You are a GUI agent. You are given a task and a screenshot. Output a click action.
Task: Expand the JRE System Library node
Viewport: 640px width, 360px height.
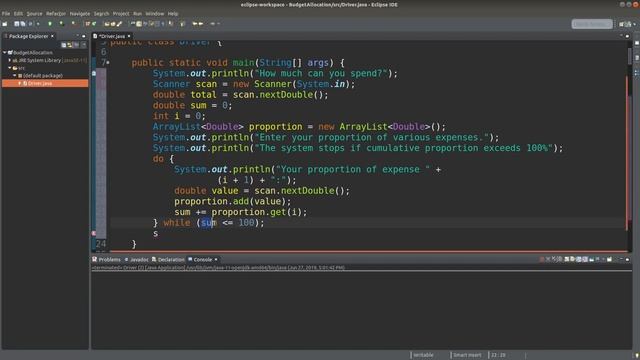pyautogui.click(x=10, y=60)
